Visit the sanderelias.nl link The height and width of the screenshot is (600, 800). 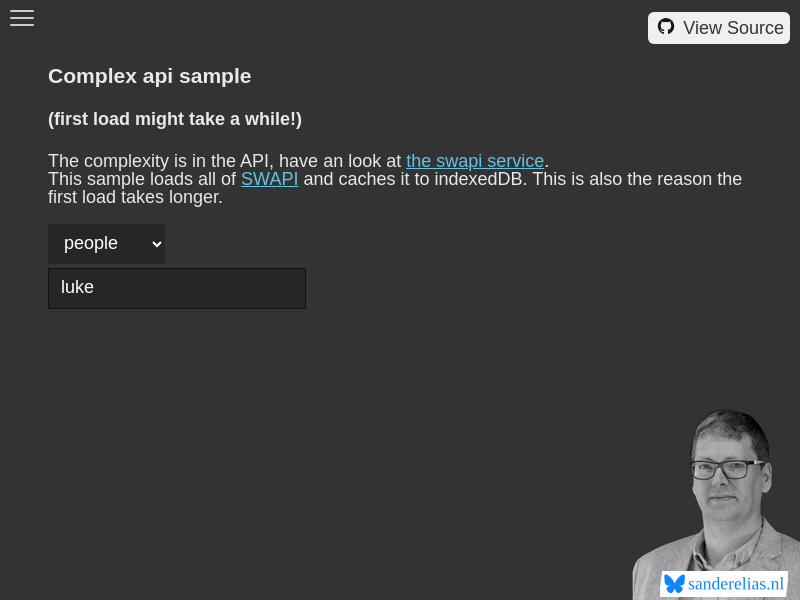tap(737, 584)
